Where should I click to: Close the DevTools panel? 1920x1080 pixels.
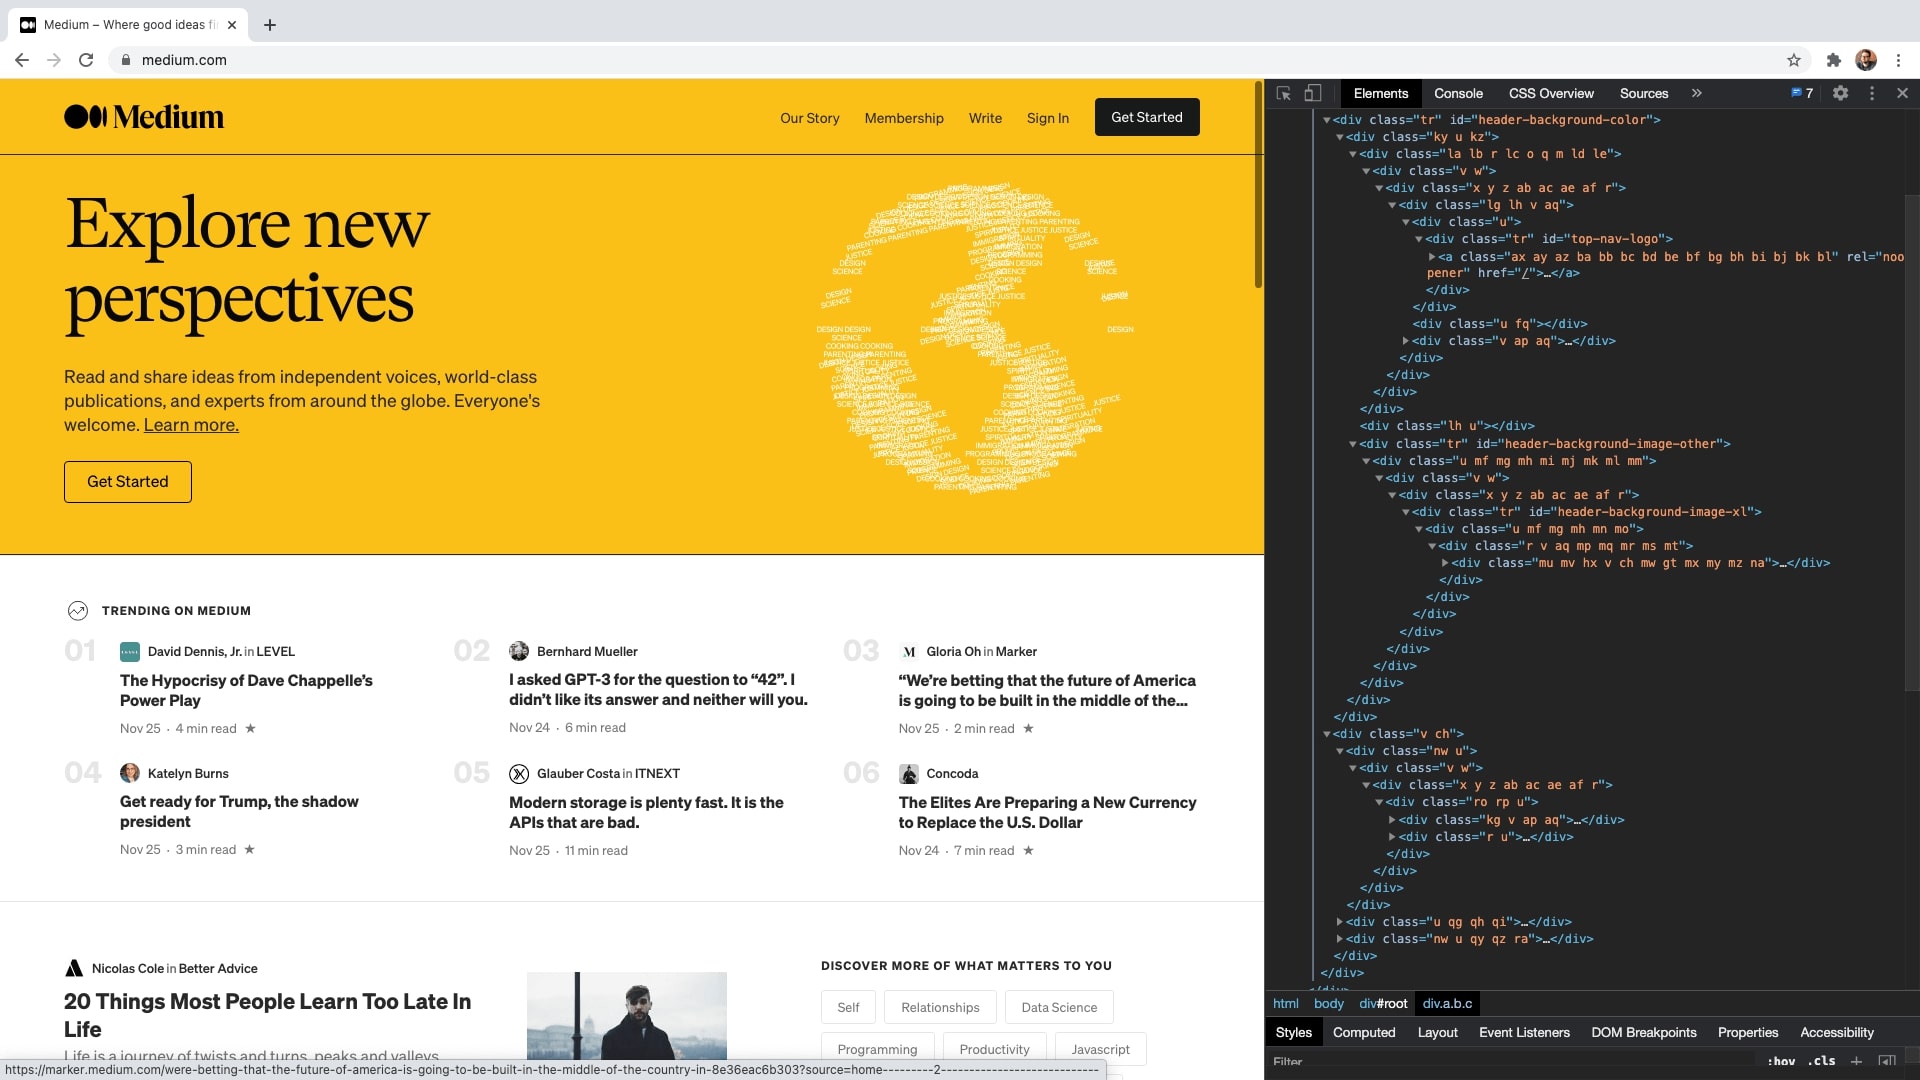[1902, 93]
